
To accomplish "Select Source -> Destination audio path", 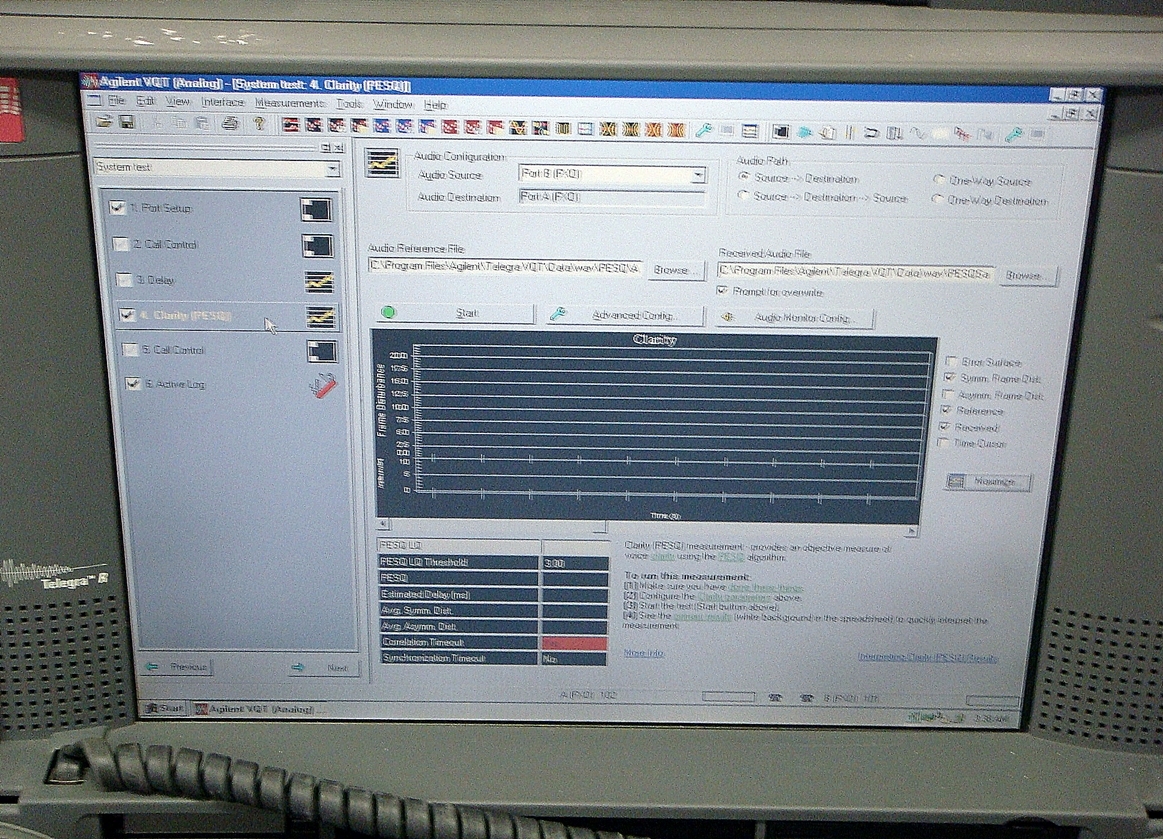I will pyautogui.click(x=744, y=177).
